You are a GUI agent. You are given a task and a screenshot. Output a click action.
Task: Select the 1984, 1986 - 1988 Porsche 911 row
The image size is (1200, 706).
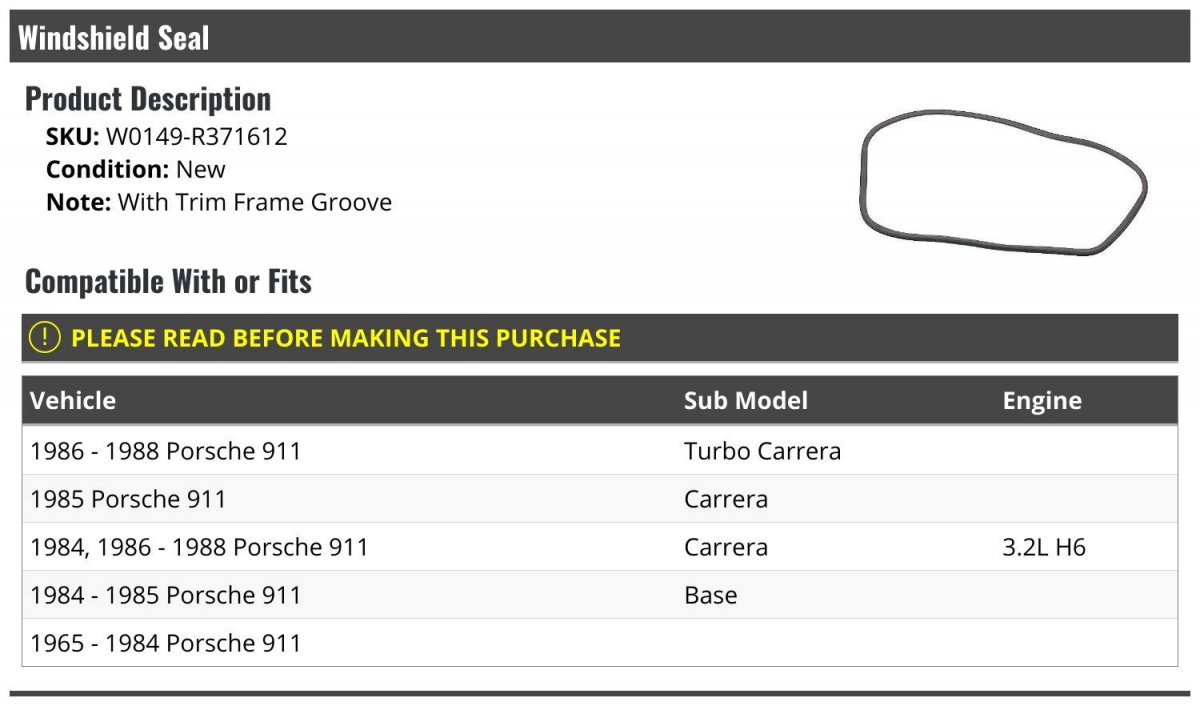coord(600,547)
